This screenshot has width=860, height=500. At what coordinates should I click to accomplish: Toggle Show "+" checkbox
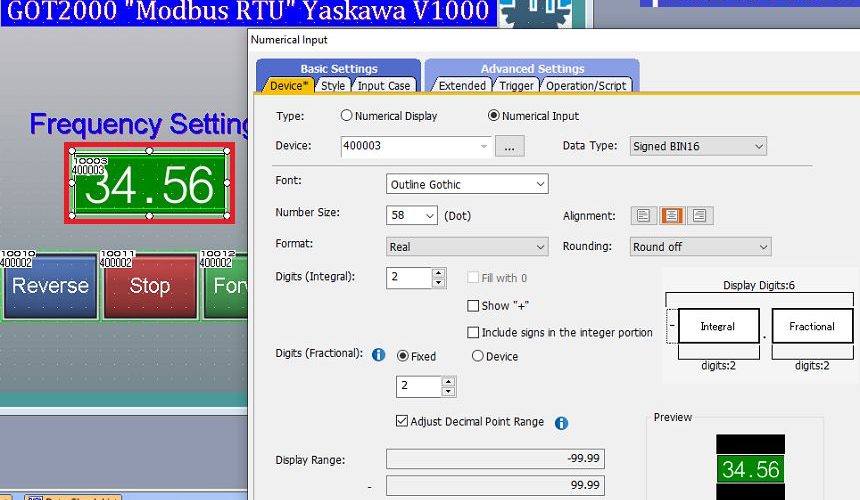[473, 305]
